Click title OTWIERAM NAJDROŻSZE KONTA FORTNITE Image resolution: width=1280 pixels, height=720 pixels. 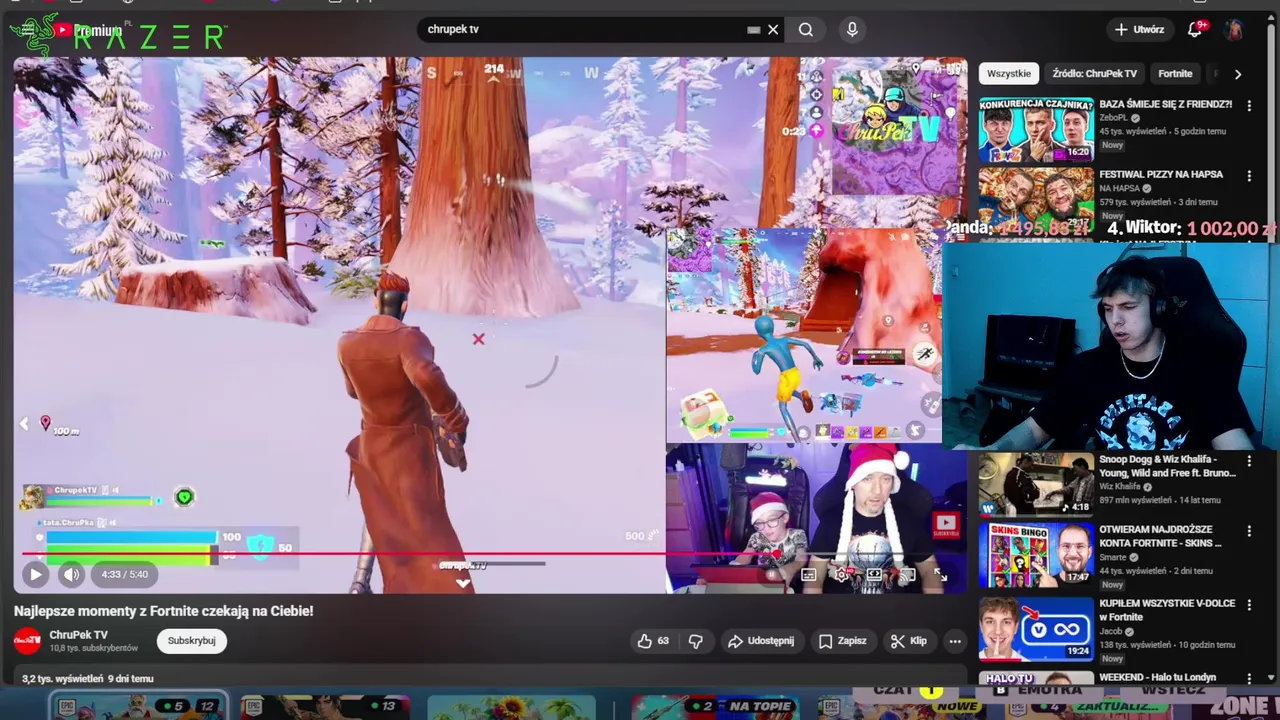pyautogui.click(x=1160, y=536)
